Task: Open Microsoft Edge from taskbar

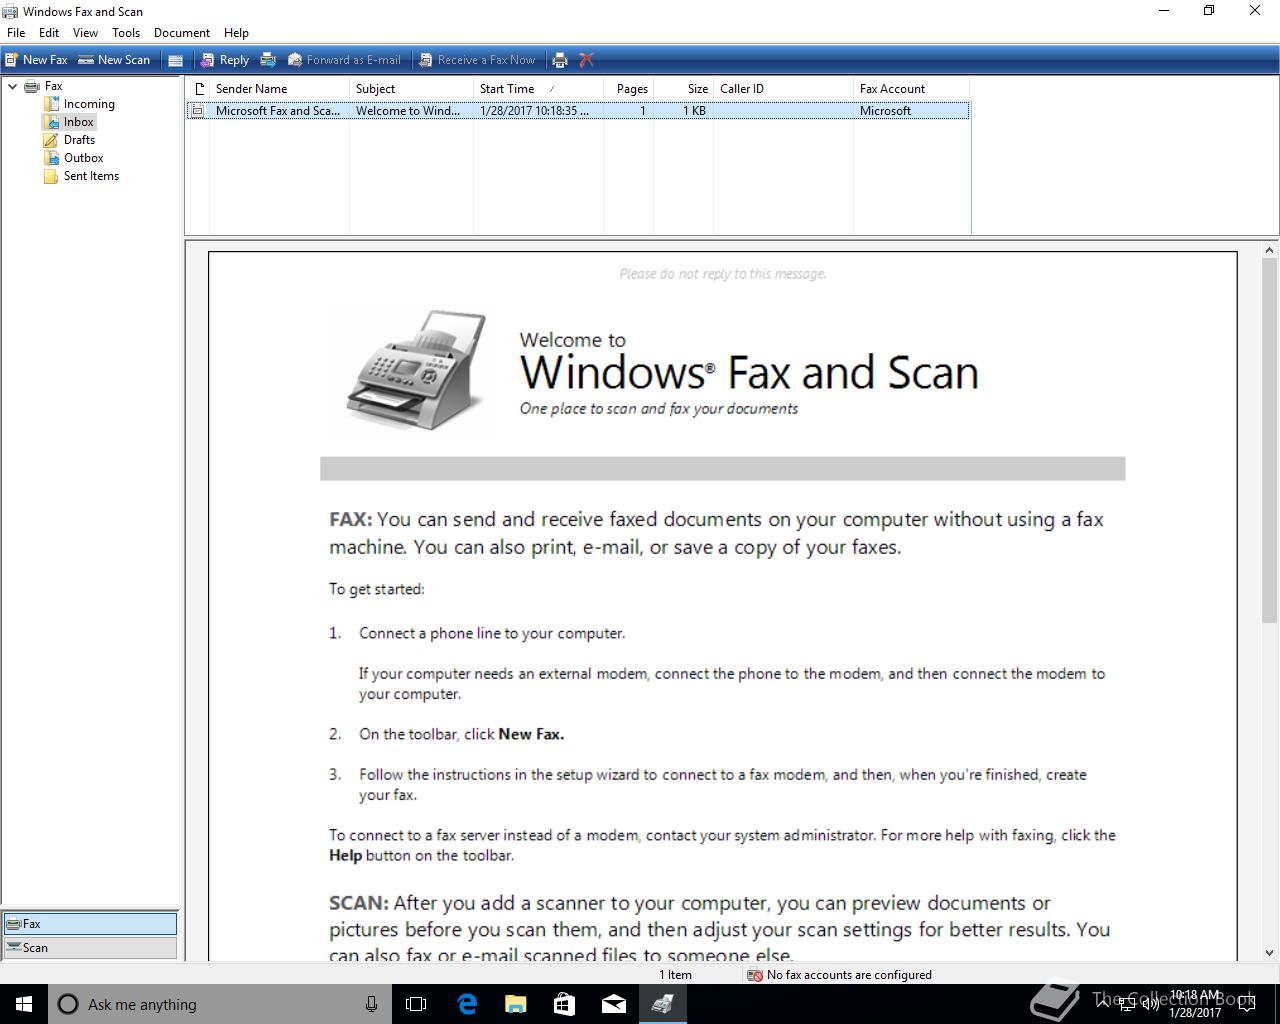Action: pos(466,1004)
